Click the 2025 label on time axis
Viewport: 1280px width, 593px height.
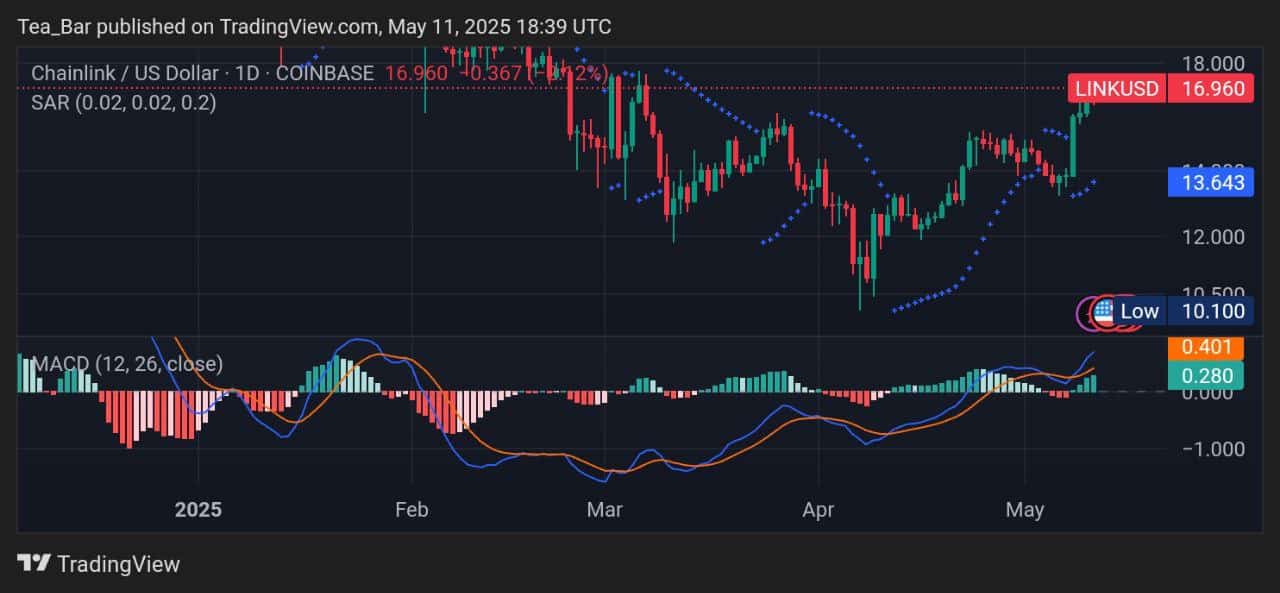tap(198, 510)
